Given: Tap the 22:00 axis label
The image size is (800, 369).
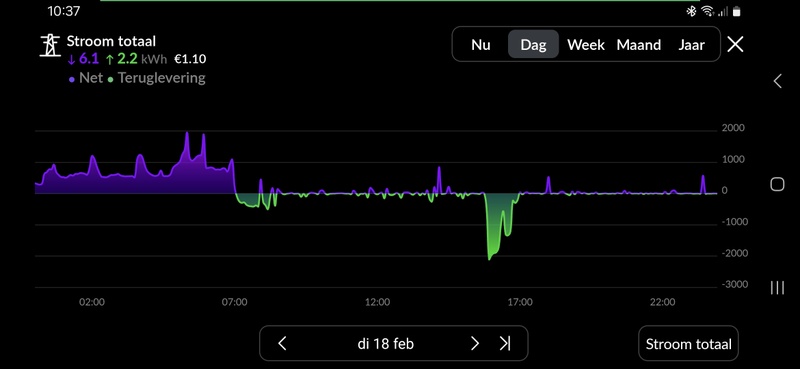Looking at the screenshot, I should coord(663,302).
